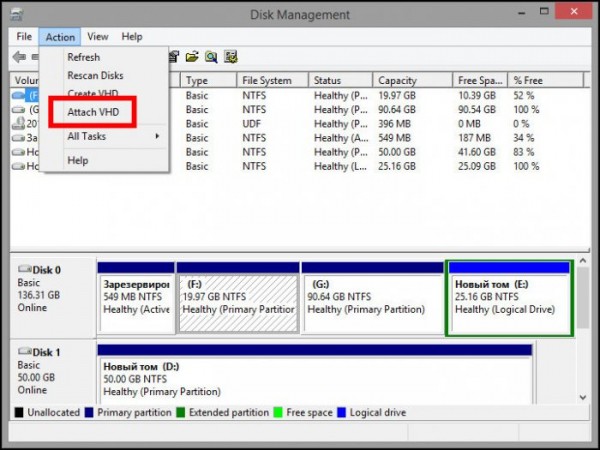
Task: Click the 25.09 GB free space cell
Action: coord(477,166)
